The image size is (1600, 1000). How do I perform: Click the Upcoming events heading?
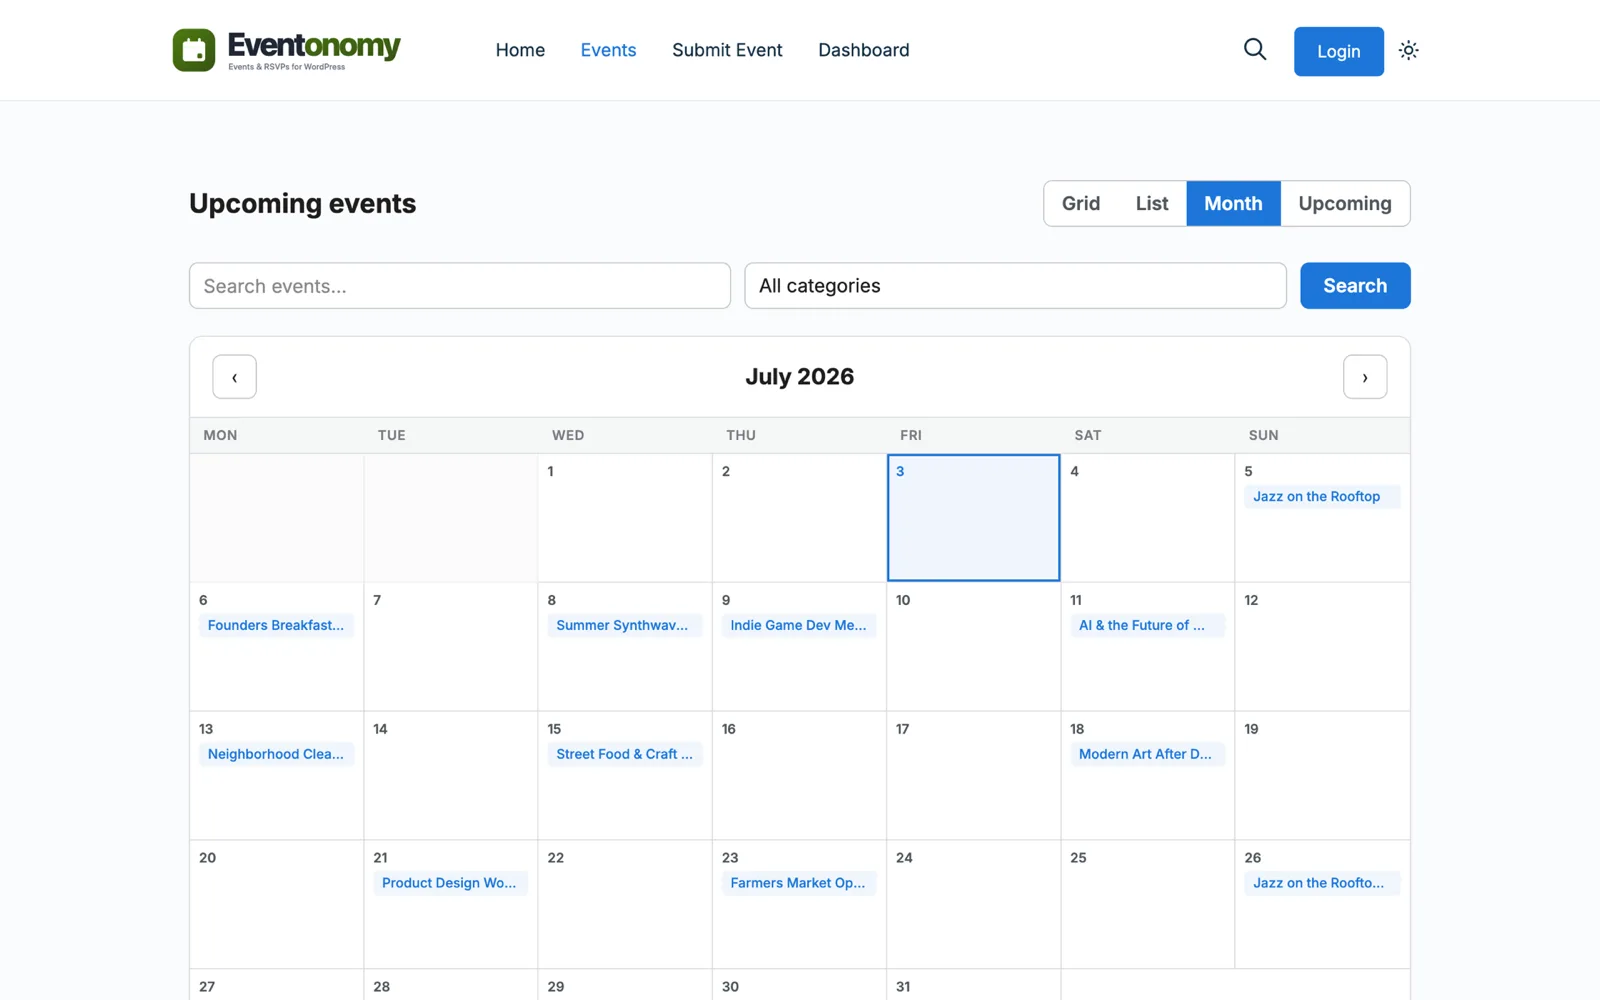click(302, 203)
